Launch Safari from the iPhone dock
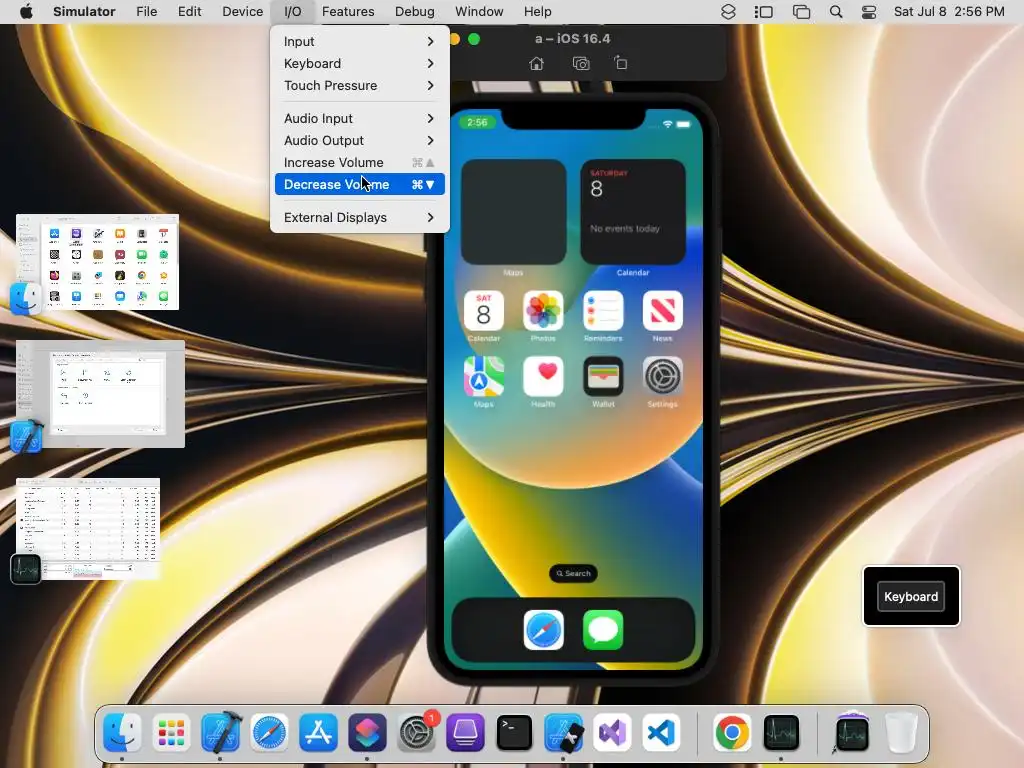Image resolution: width=1024 pixels, height=768 pixels. click(543, 630)
